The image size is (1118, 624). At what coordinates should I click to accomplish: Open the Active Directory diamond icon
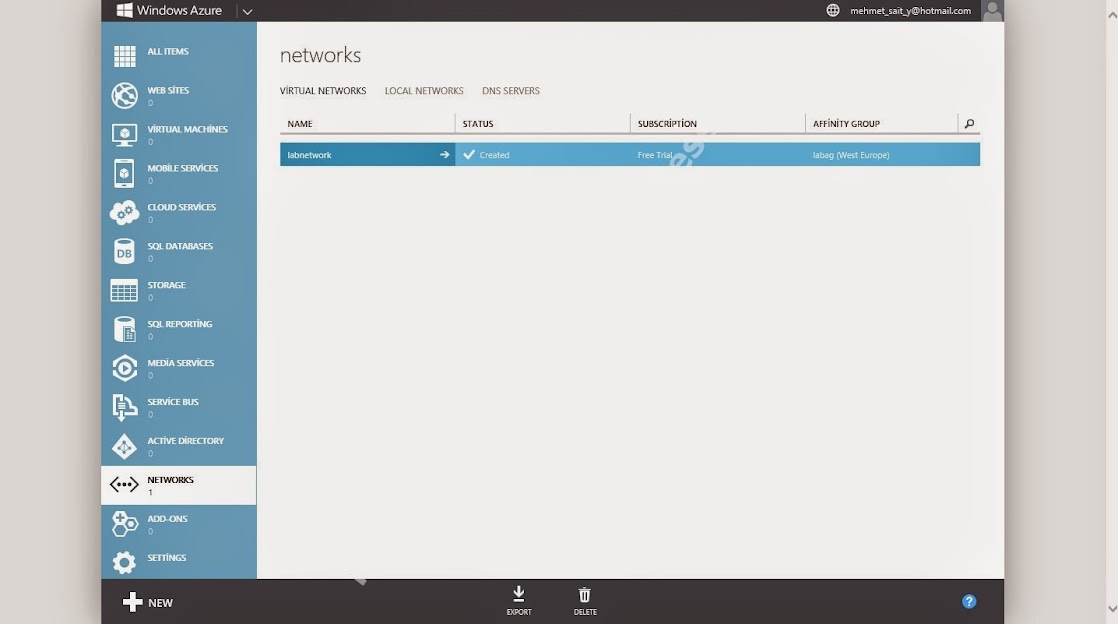124,446
